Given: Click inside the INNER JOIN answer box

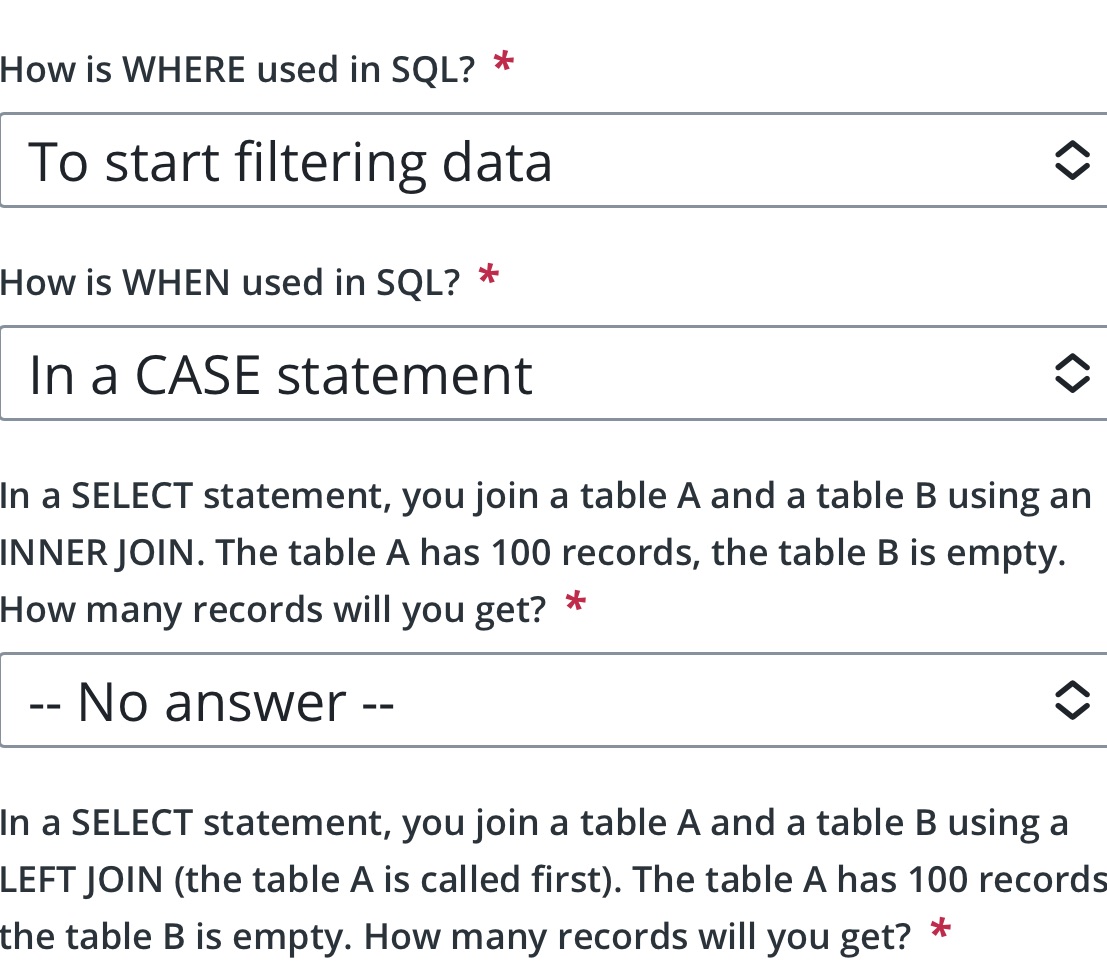Looking at the screenshot, I should pos(400,700).
